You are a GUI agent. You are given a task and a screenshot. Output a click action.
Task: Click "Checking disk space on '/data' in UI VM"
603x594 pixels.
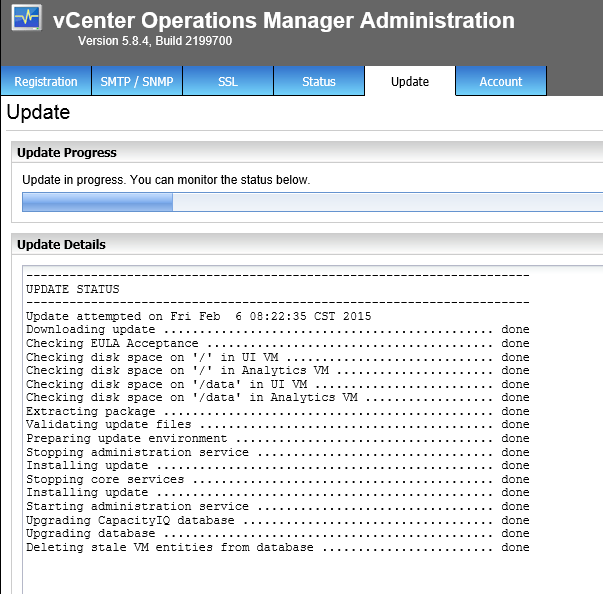(x=278, y=384)
